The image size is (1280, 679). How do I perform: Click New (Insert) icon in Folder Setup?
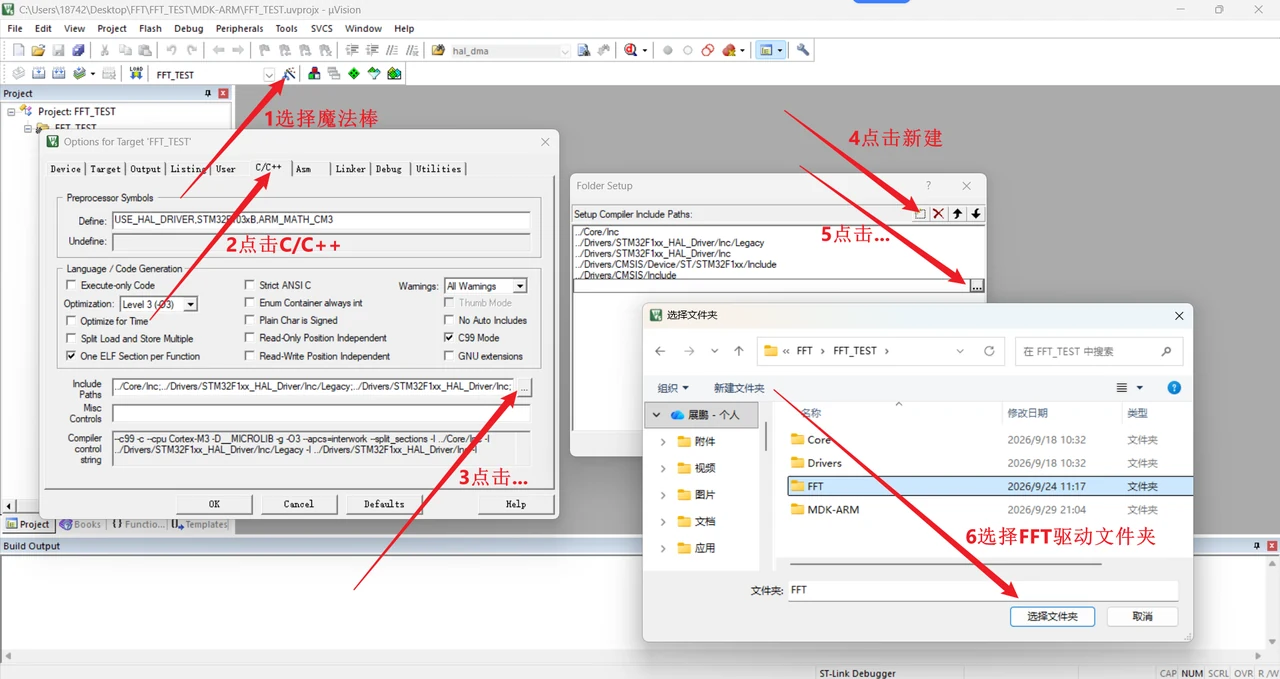(x=920, y=214)
